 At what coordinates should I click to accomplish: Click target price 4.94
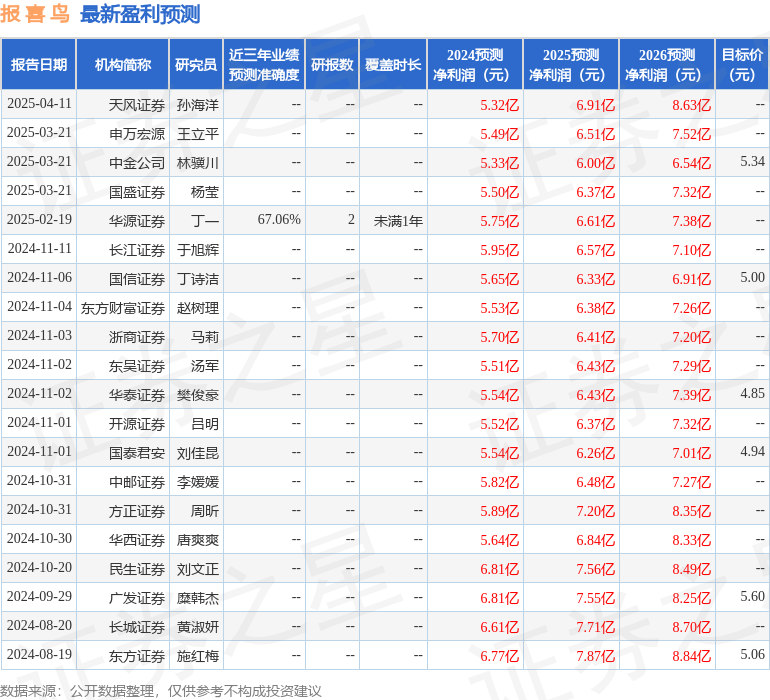pyautogui.click(x=752, y=451)
